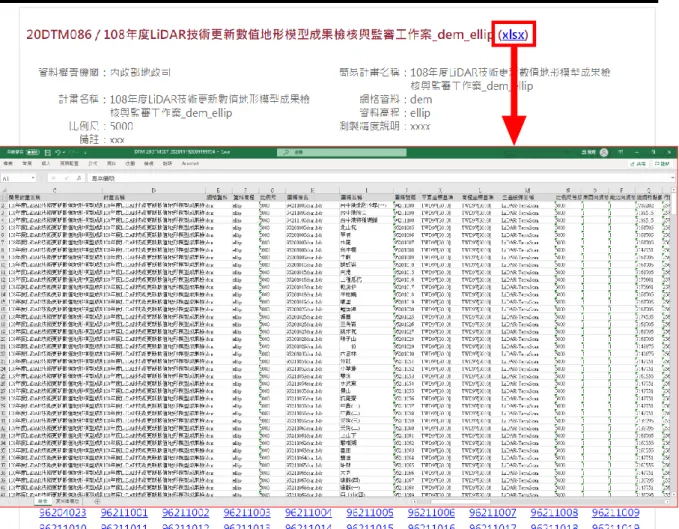Open the Name Box dropdown arrow
This screenshot has height=529, width=679.
point(33,178)
